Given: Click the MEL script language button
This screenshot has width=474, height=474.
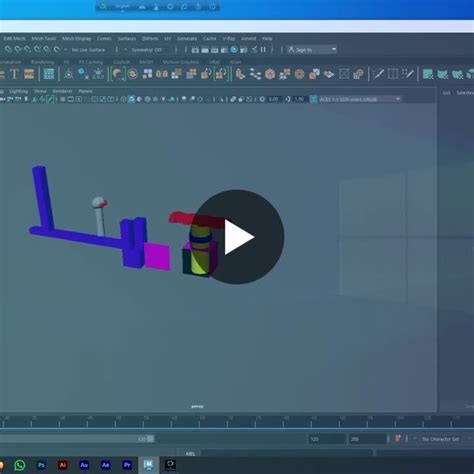Looking at the screenshot, I should tap(190, 454).
